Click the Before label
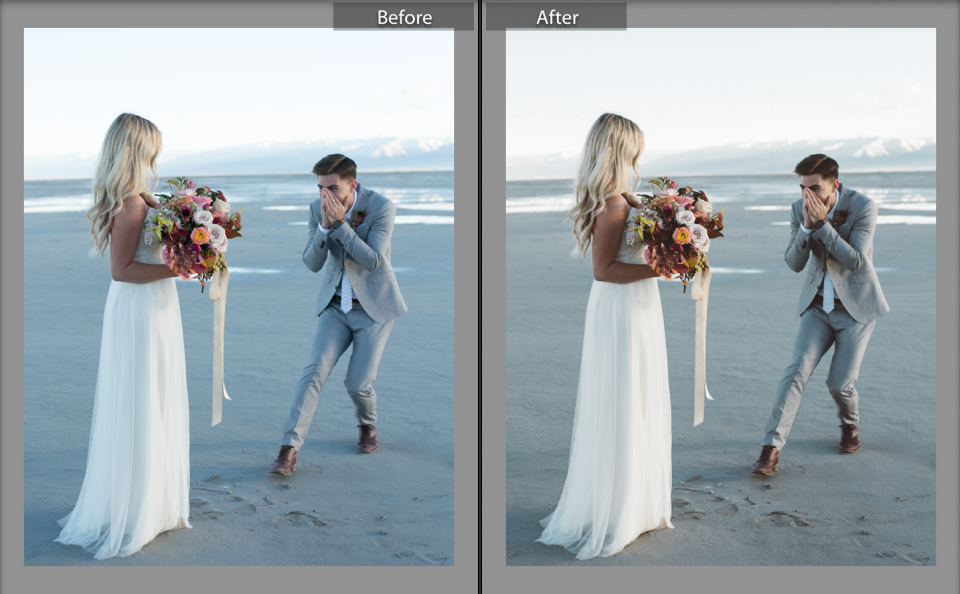Screen dimensions: 960x594 coord(404,17)
